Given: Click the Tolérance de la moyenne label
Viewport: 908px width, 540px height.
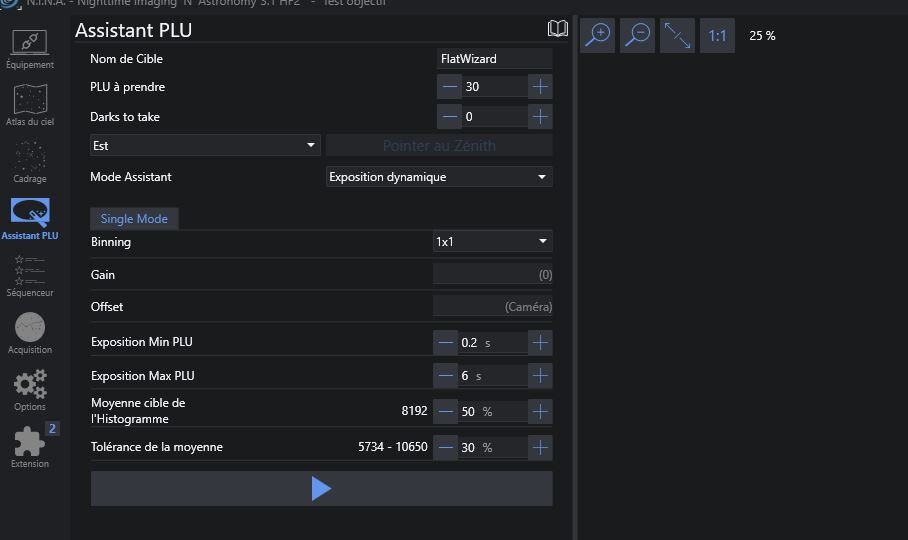Looking at the screenshot, I should [156, 447].
